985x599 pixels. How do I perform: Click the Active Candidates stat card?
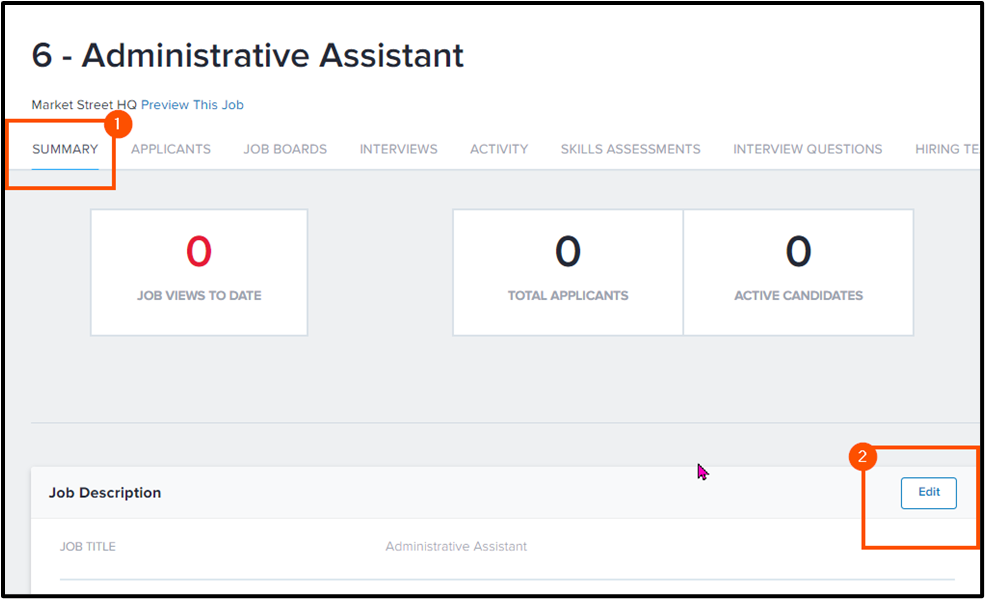[x=798, y=272]
